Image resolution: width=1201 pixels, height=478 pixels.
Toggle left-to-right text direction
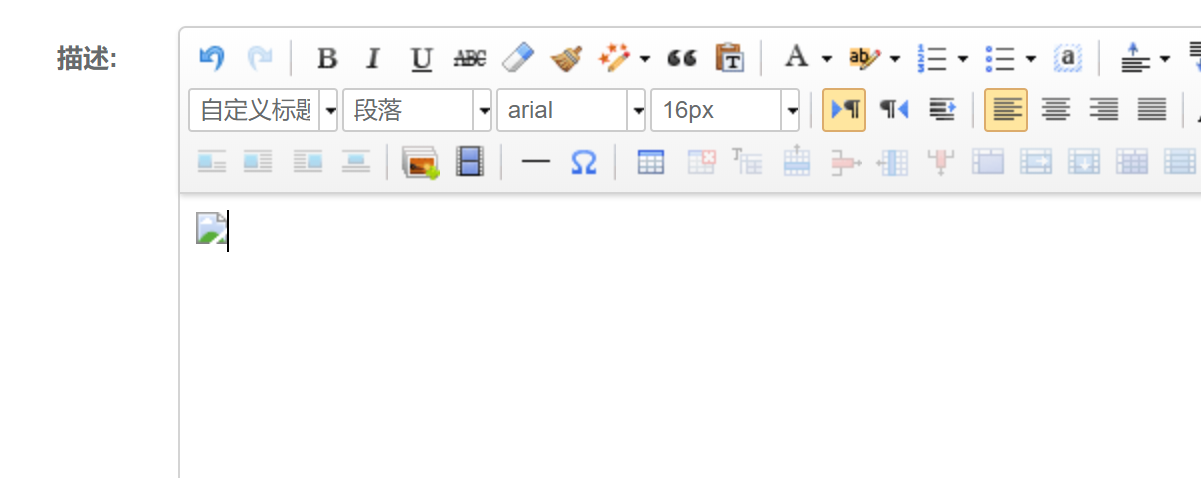844,110
